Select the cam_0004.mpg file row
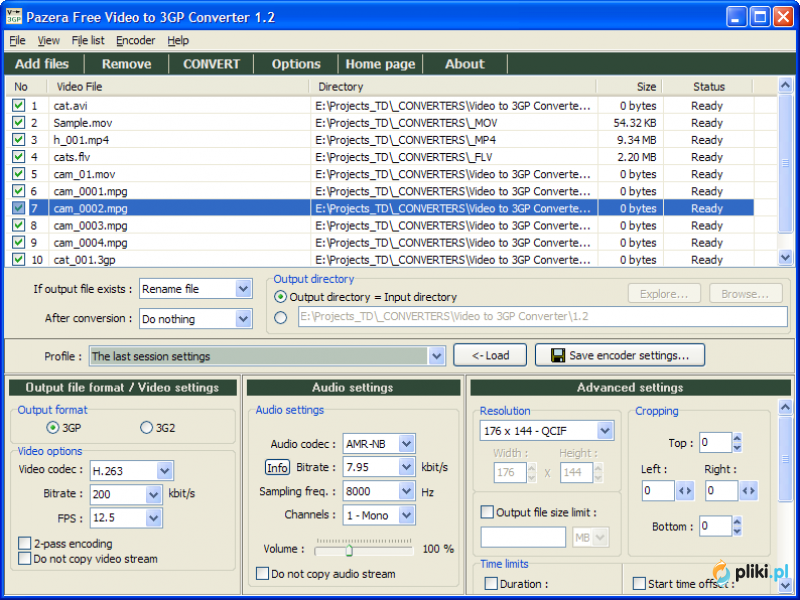 (380, 242)
